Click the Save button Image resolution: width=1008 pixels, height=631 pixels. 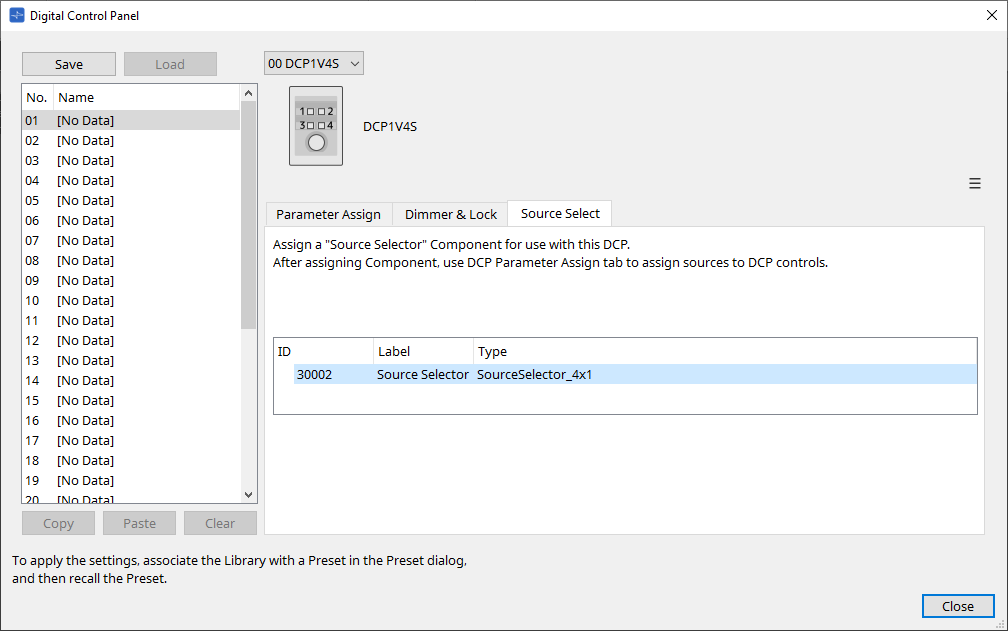click(68, 63)
